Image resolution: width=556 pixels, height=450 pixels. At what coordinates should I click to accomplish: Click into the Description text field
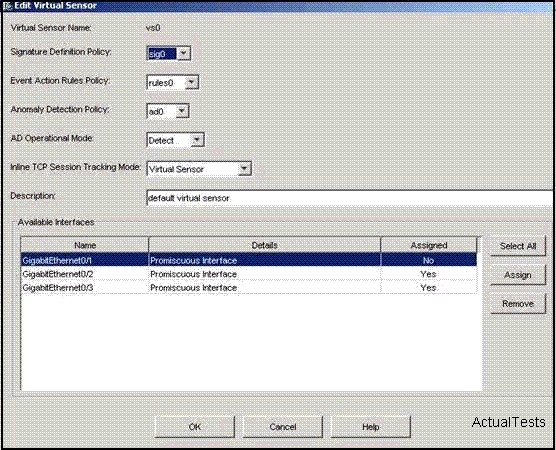point(350,198)
